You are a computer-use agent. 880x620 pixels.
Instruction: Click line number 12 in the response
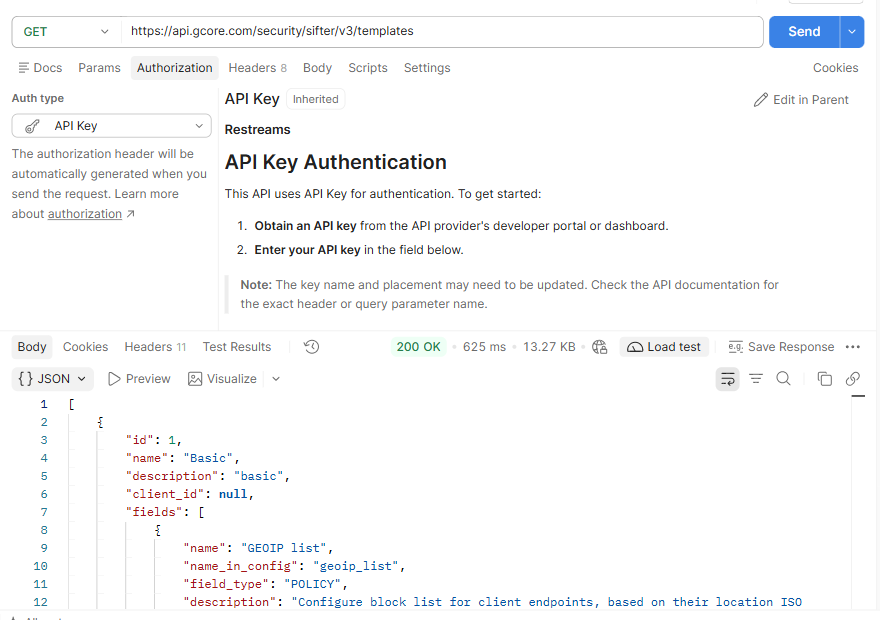[40, 602]
